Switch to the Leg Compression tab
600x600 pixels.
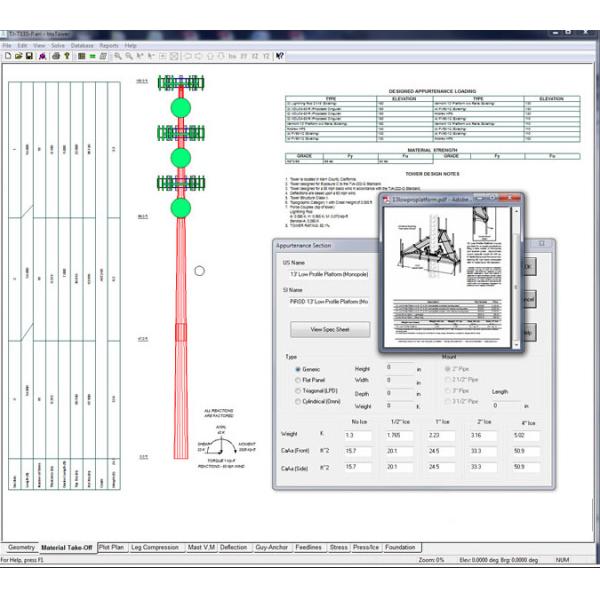point(156,547)
